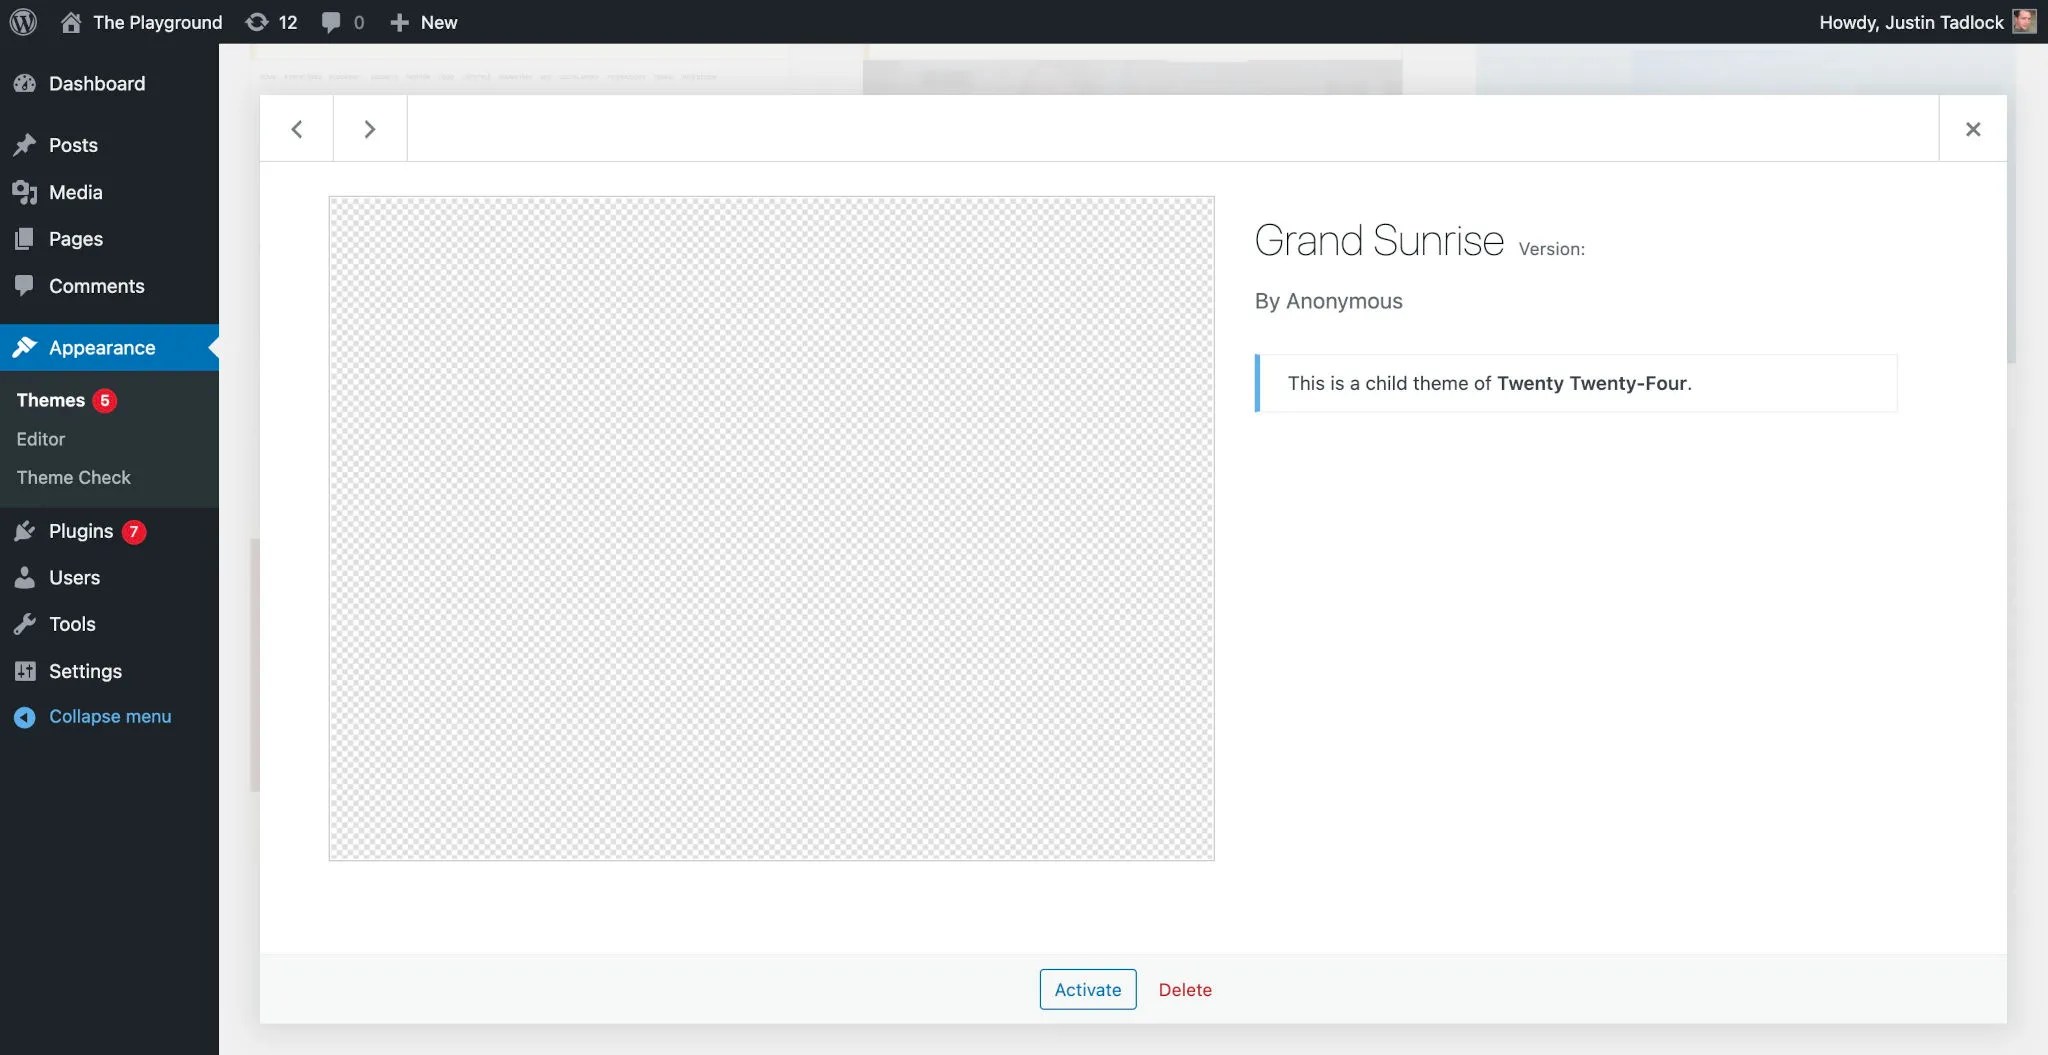Open Plugins using the plug icon
This screenshot has height=1055, width=2048.
26,531
